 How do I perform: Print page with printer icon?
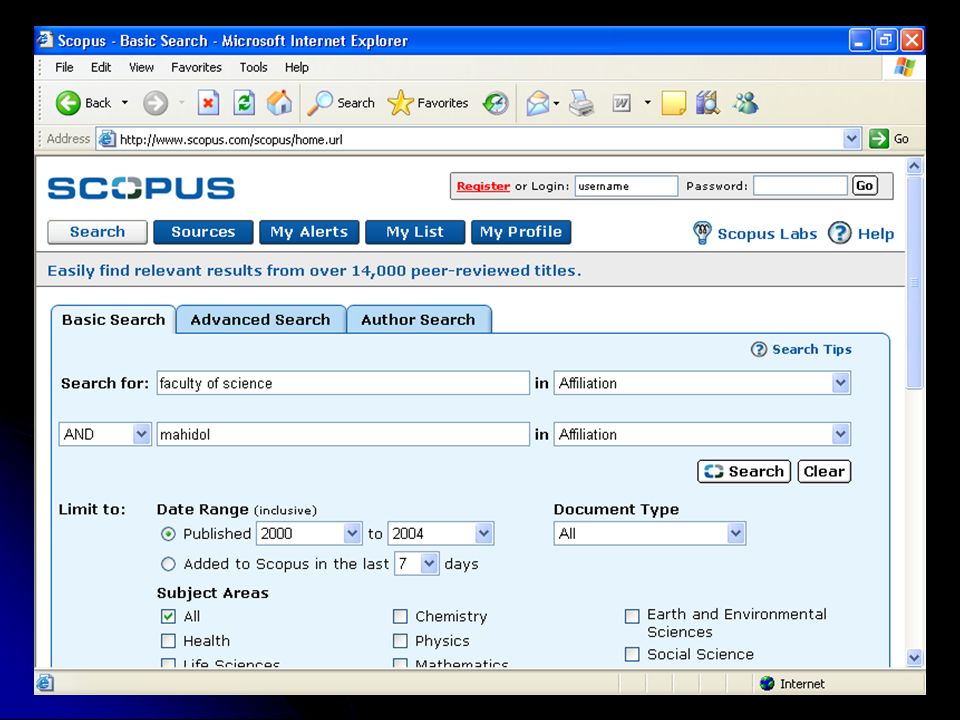pos(581,103)
